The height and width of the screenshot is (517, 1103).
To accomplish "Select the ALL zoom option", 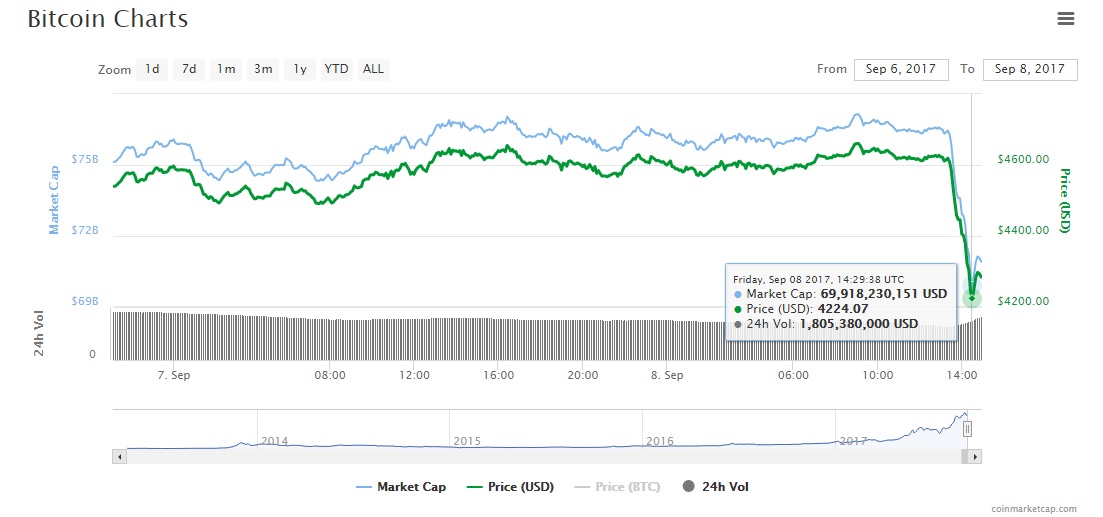I will click(374, 69).
